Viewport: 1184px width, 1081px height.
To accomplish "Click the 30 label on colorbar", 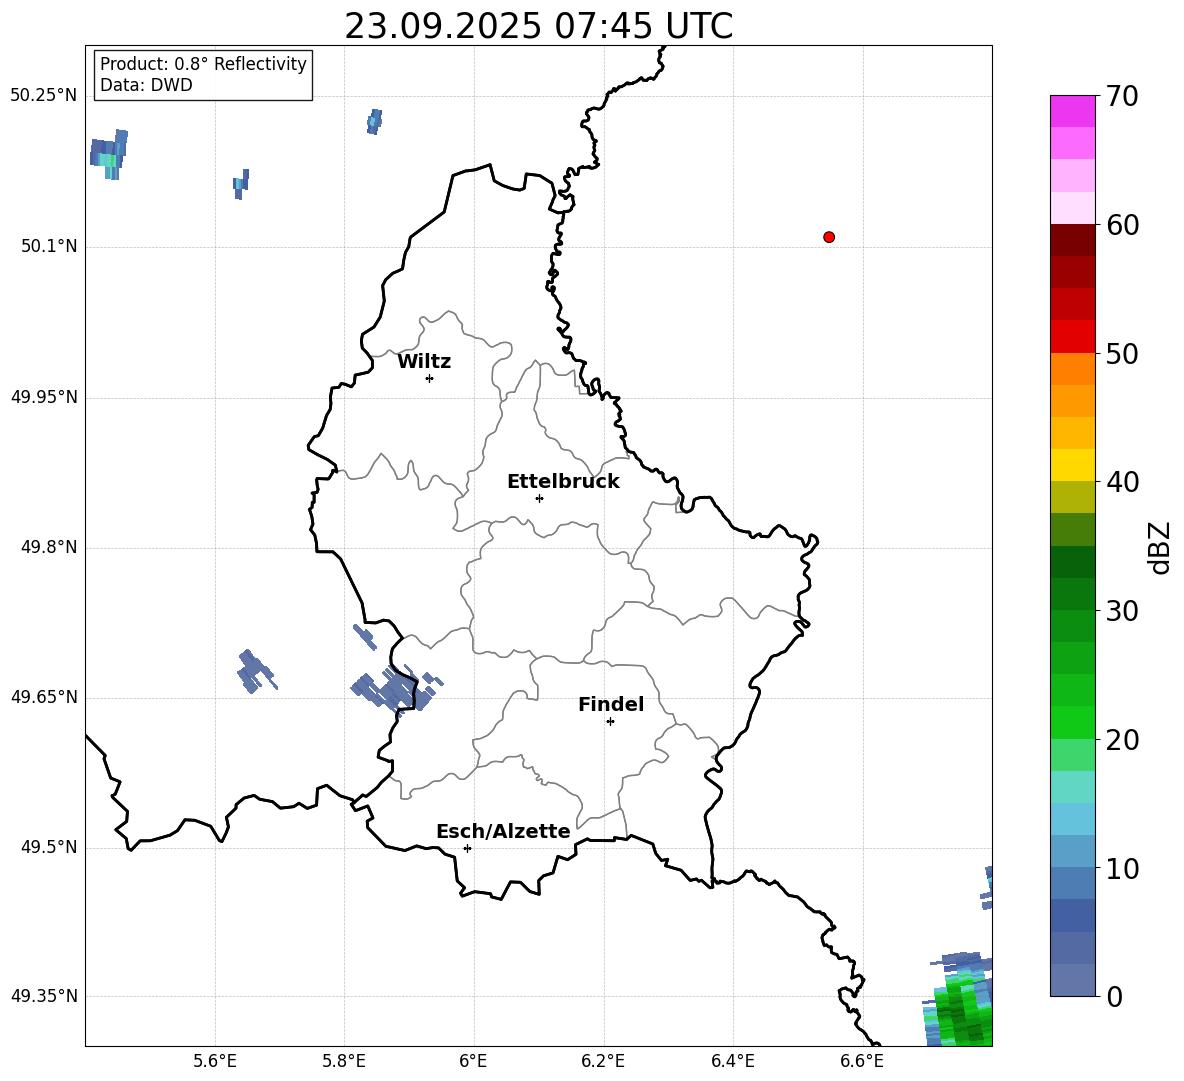I will tap(1122, 611).
